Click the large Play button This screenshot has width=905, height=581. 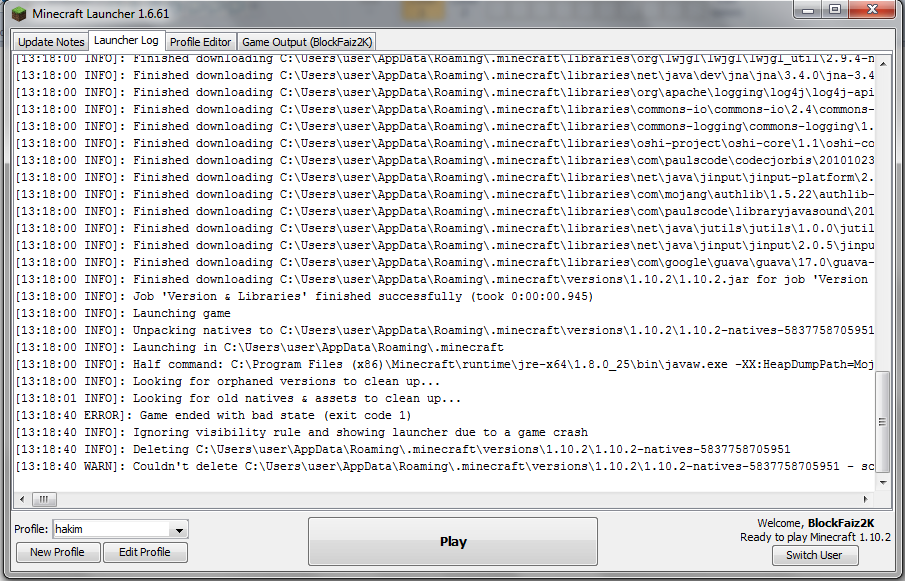coord(452,542)
